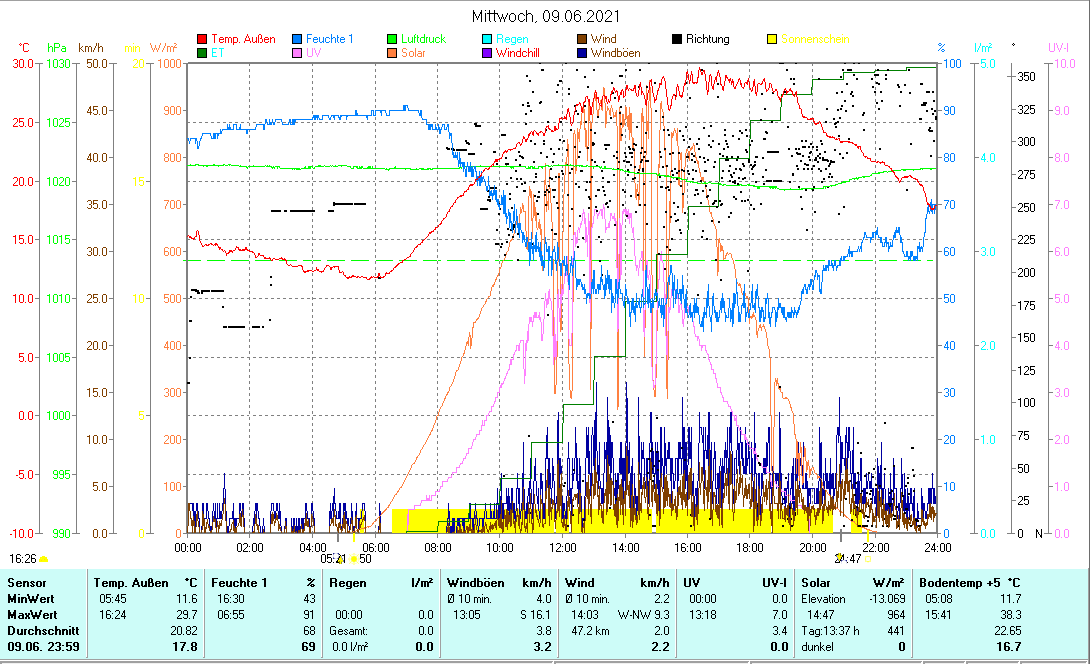Click the 12:00 time axis label
The height and width of the screenshot is (664, 1090).
pos(562,547)
